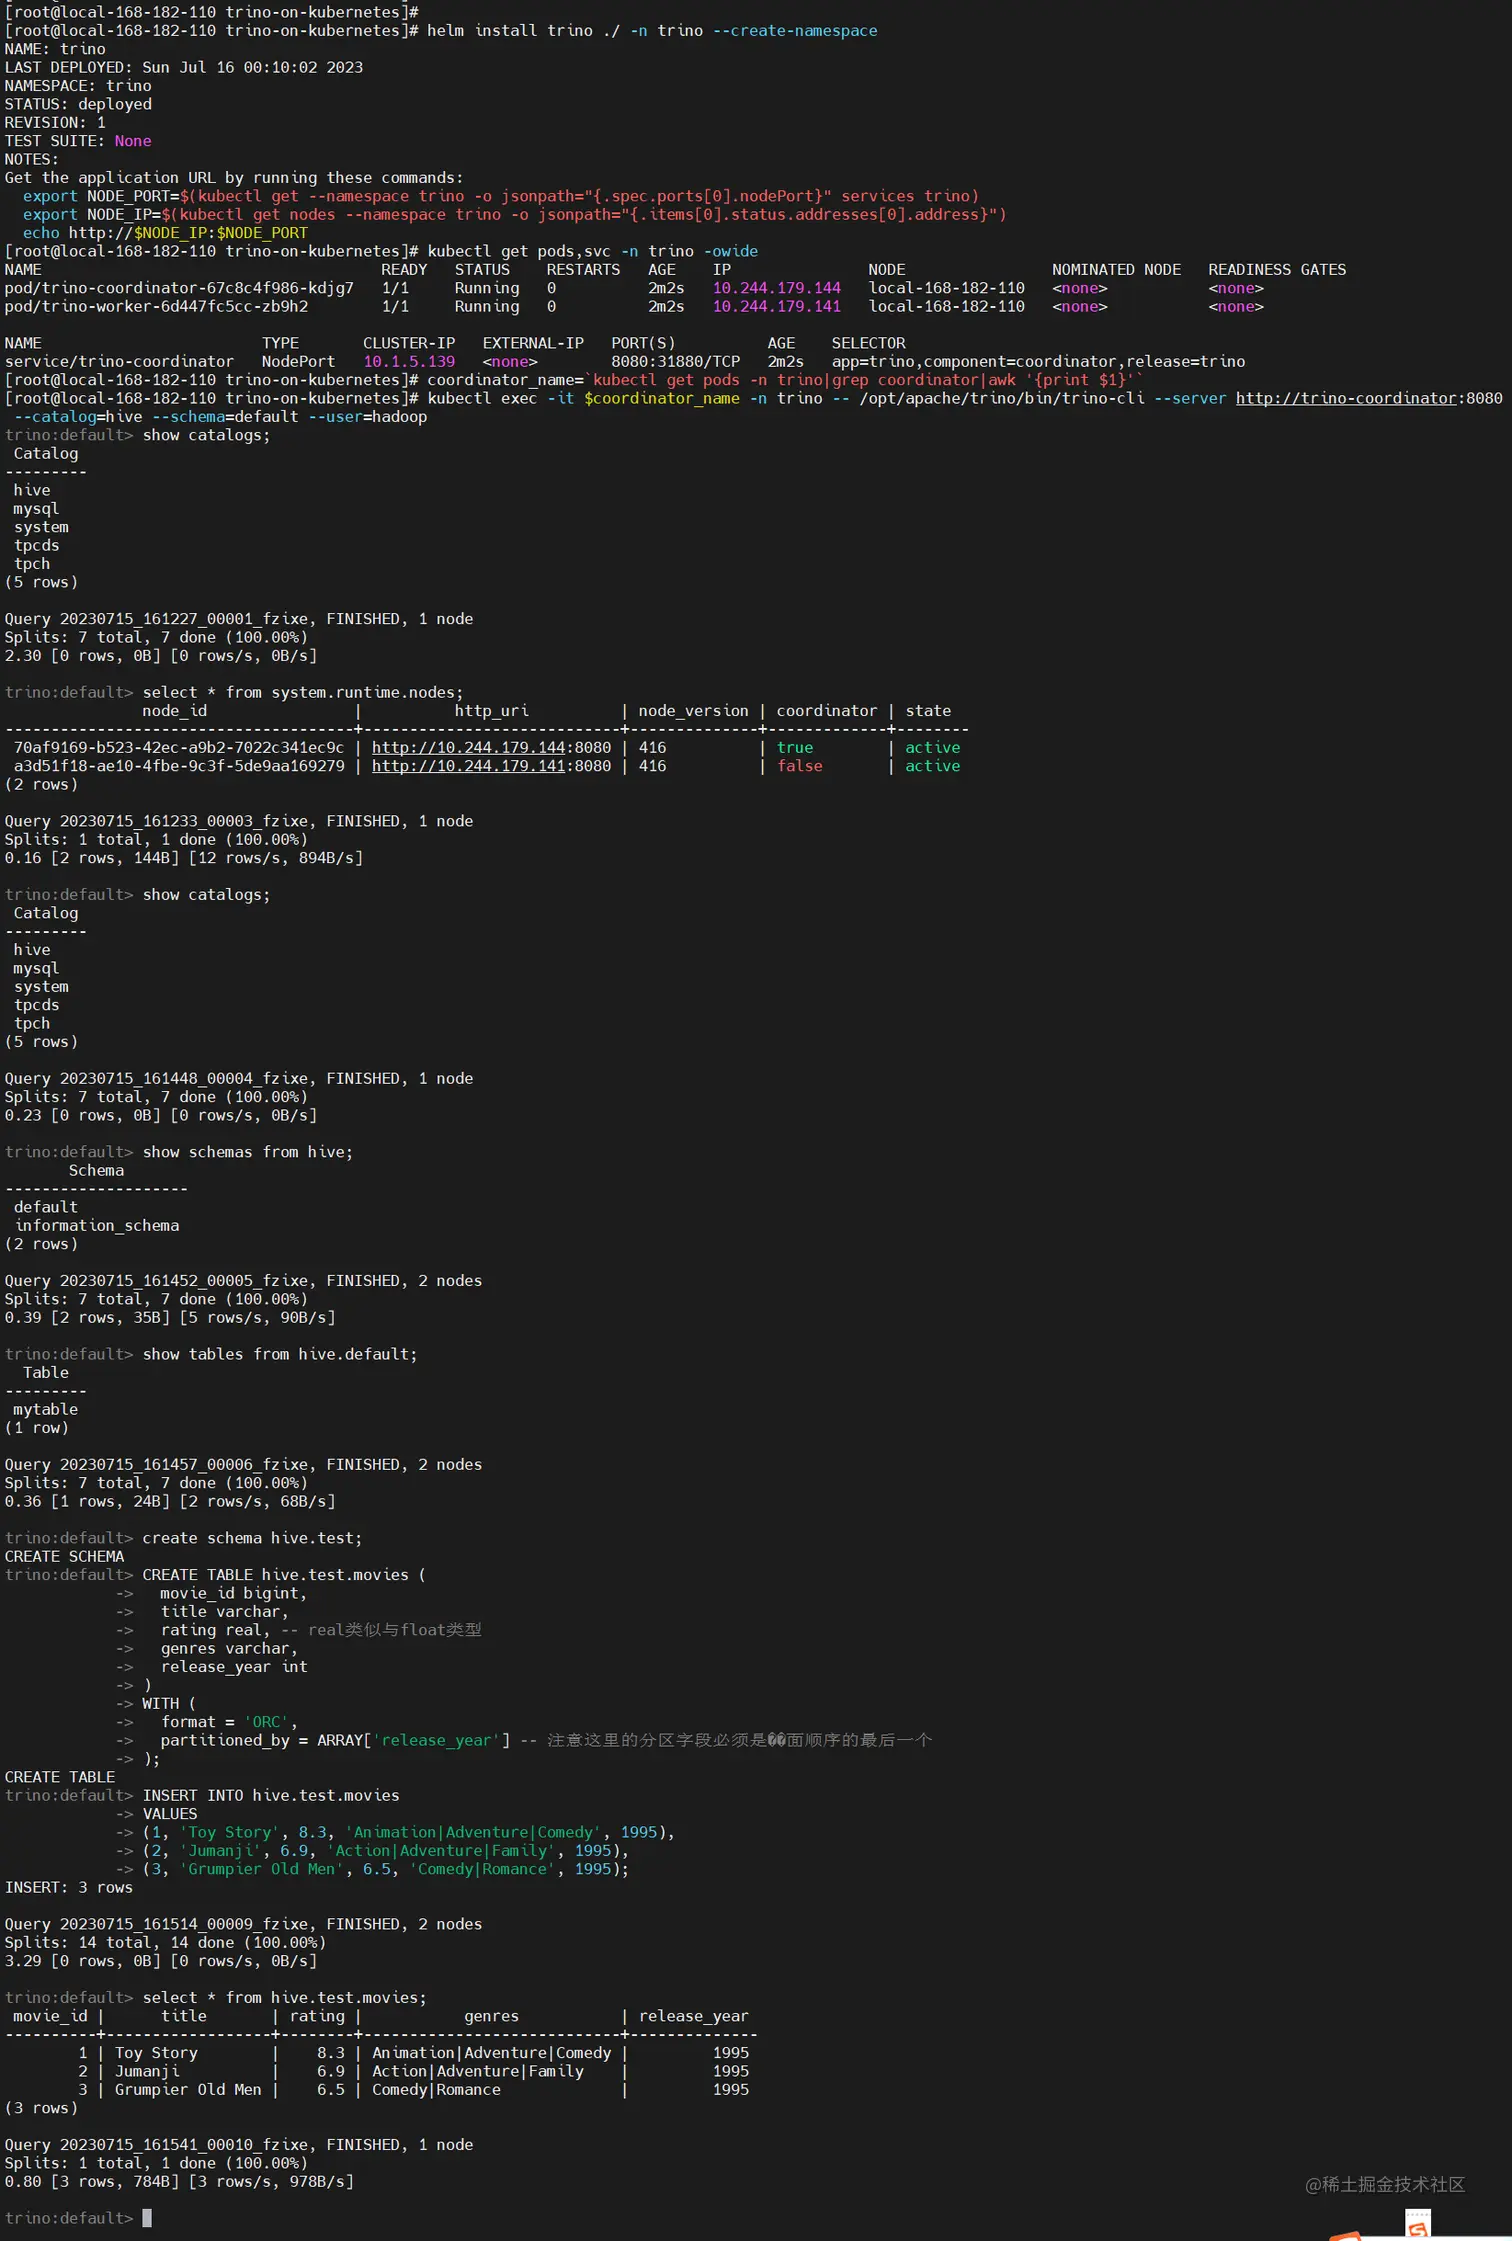Screen dimensions: 1512x2241
Task: Click 'select * from hive.test.movies;' command
Action: tap(284, 1997)
